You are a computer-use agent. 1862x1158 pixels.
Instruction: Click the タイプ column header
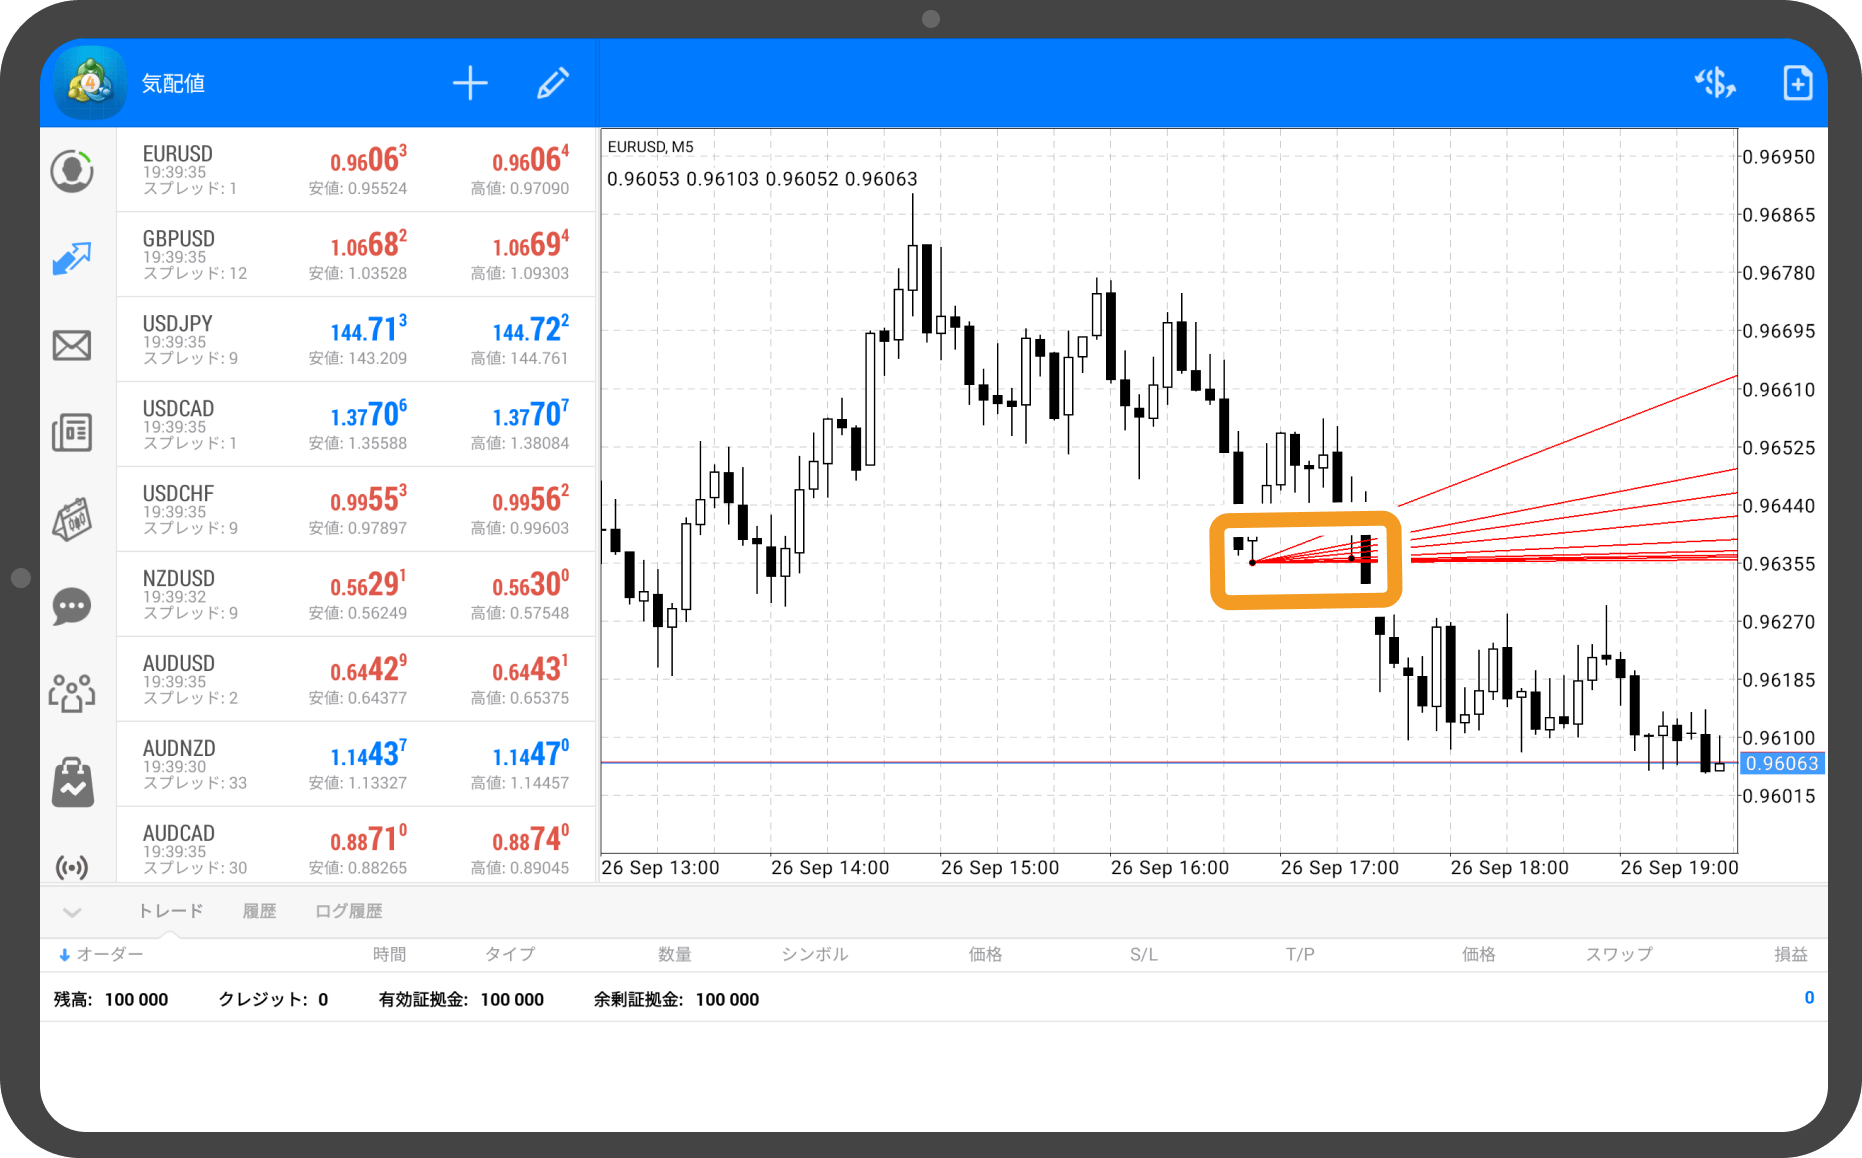coord(510,955)
